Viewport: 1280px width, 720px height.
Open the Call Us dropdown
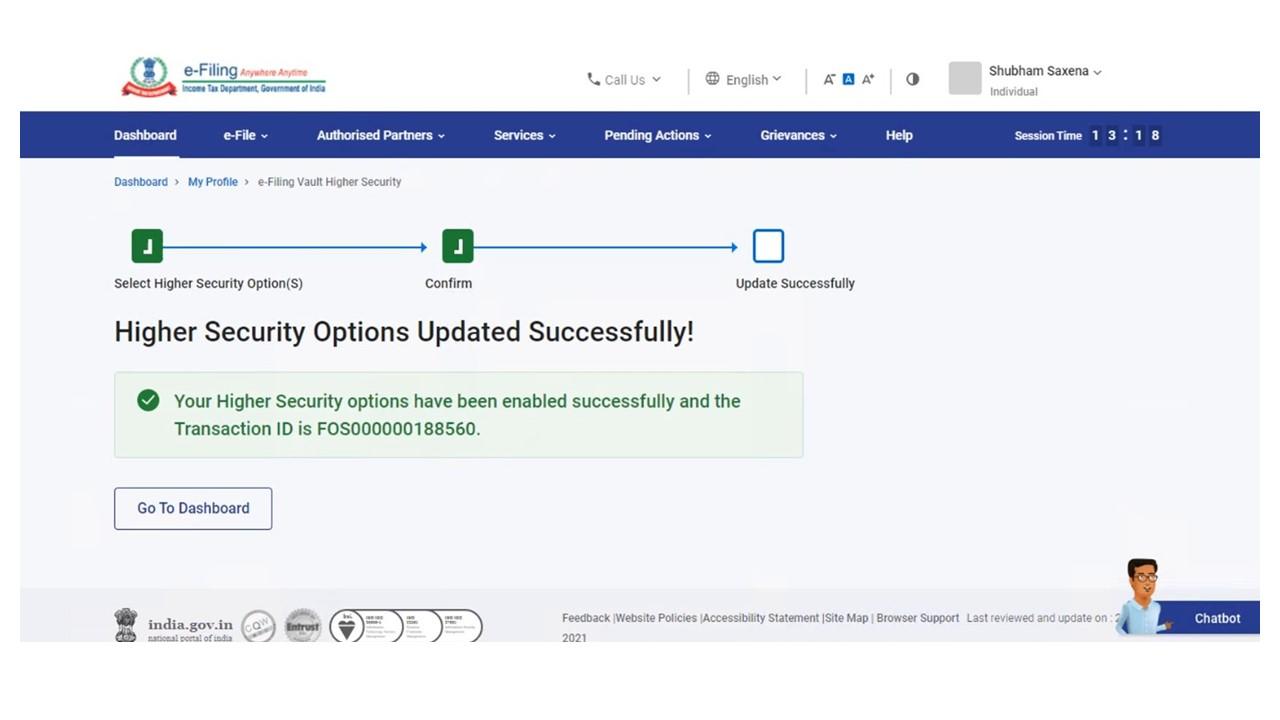[627, 79]
